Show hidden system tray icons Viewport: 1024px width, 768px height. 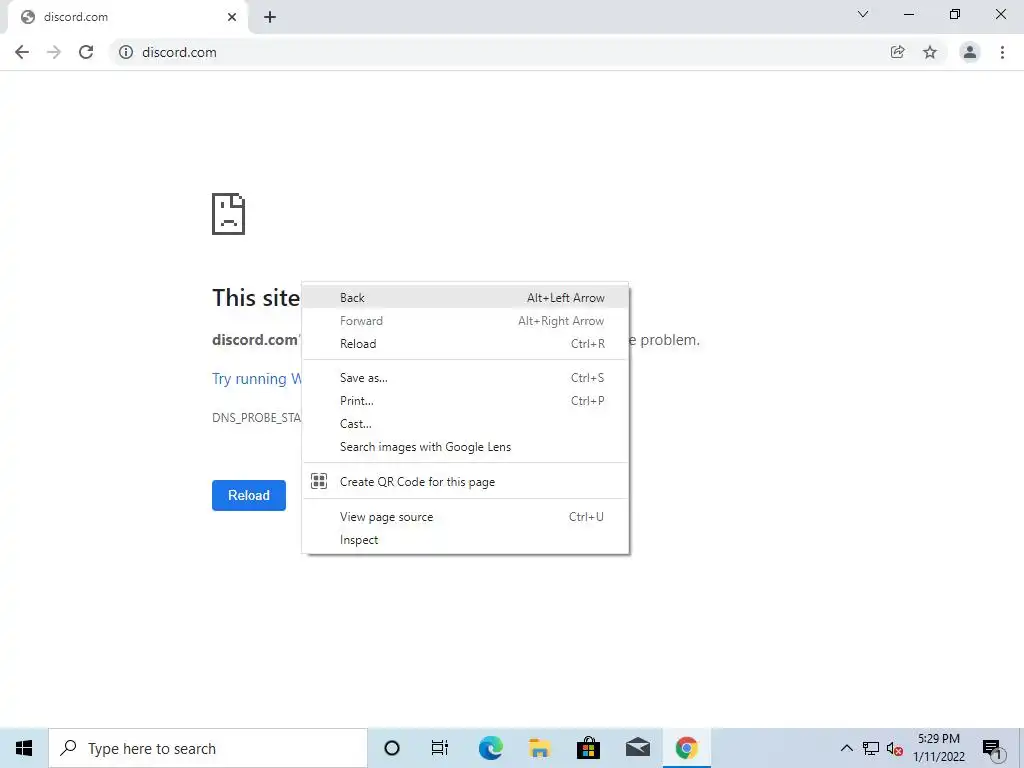[x=846, y=748]
